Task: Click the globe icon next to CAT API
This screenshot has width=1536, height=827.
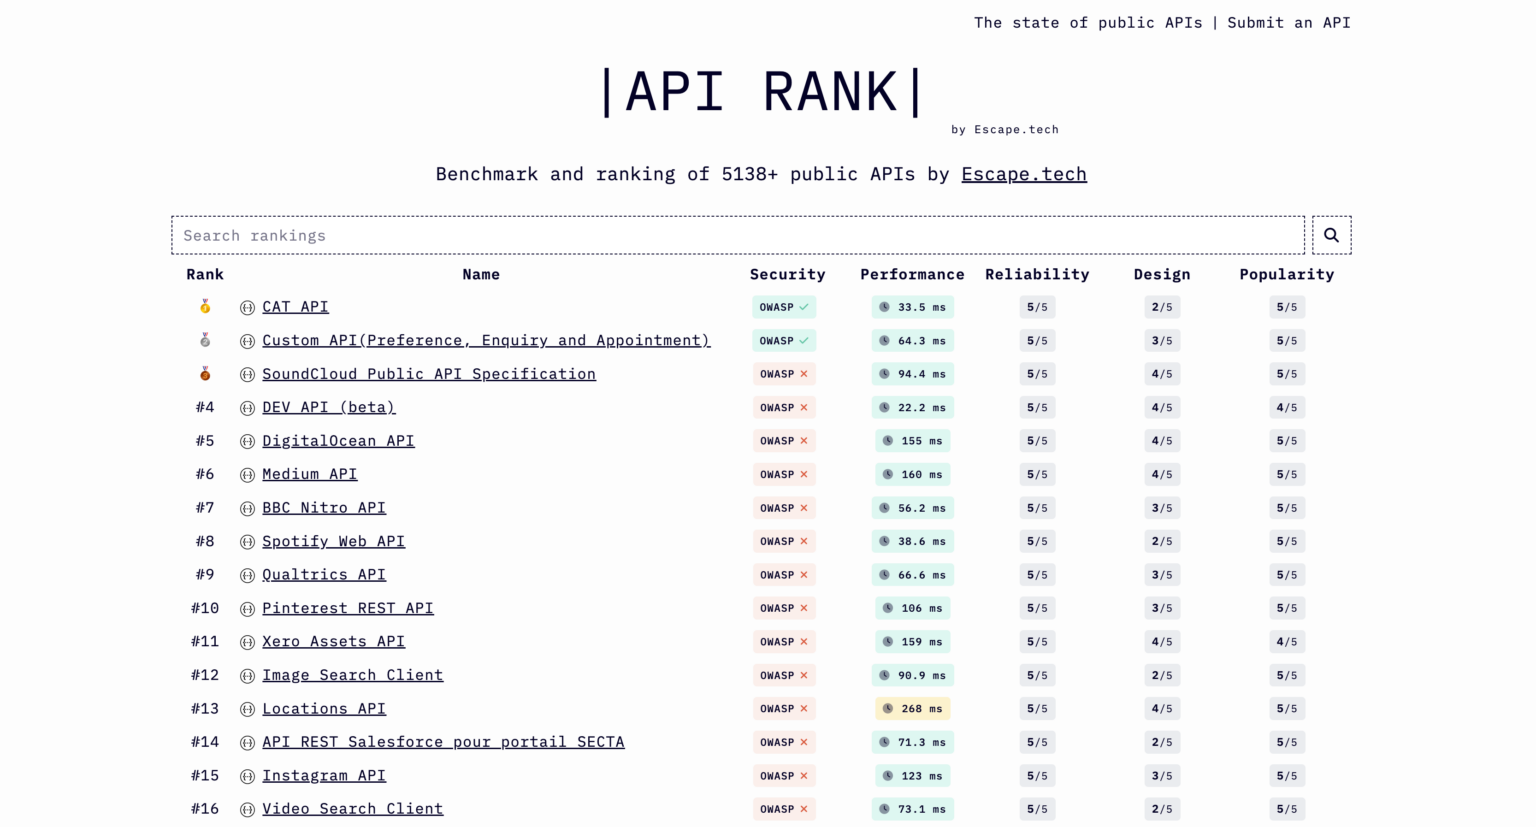Action: click(x=247, y=307)
